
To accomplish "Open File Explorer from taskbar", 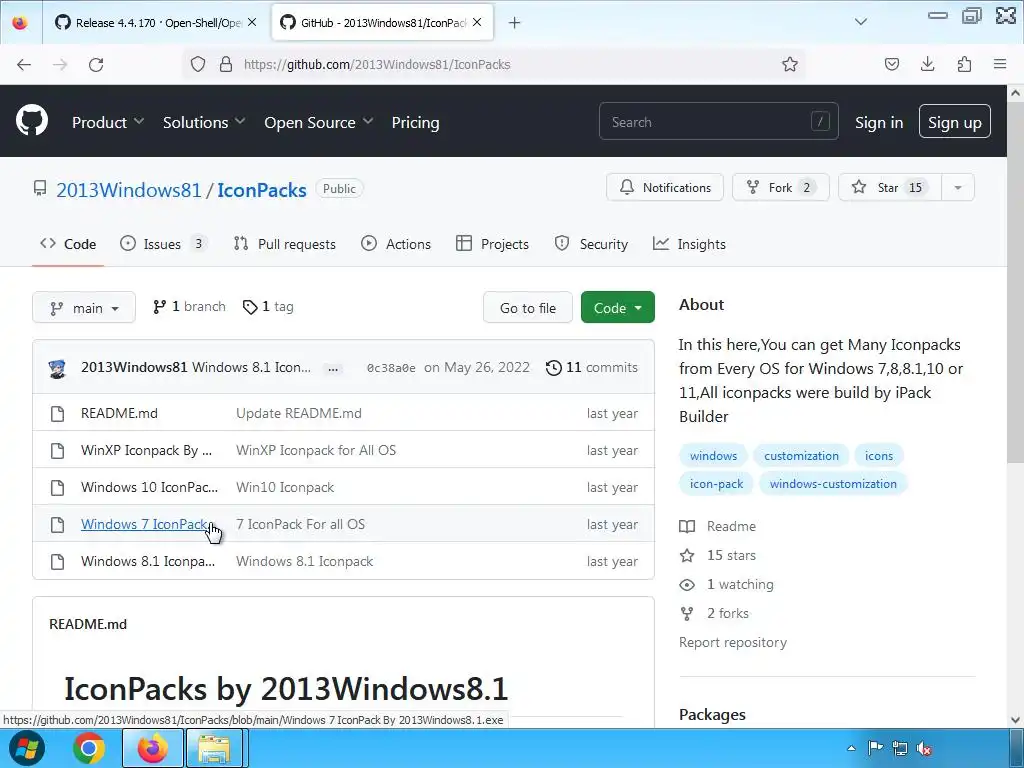I will coord(214,748).
